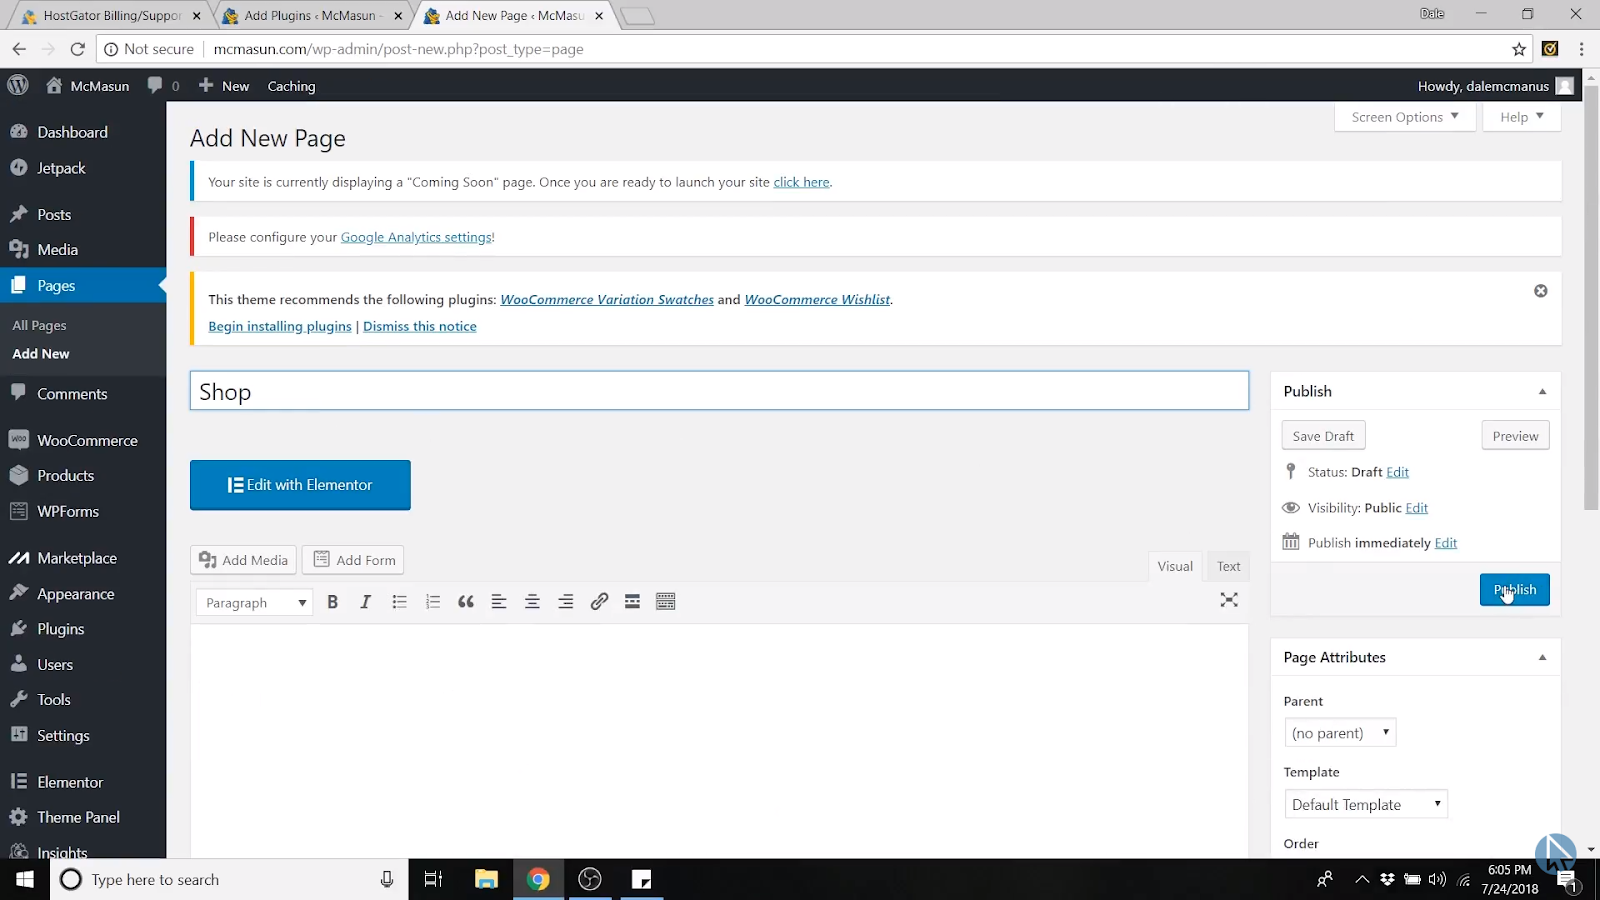Click the Windows taskbar search box

coord(229,879)
